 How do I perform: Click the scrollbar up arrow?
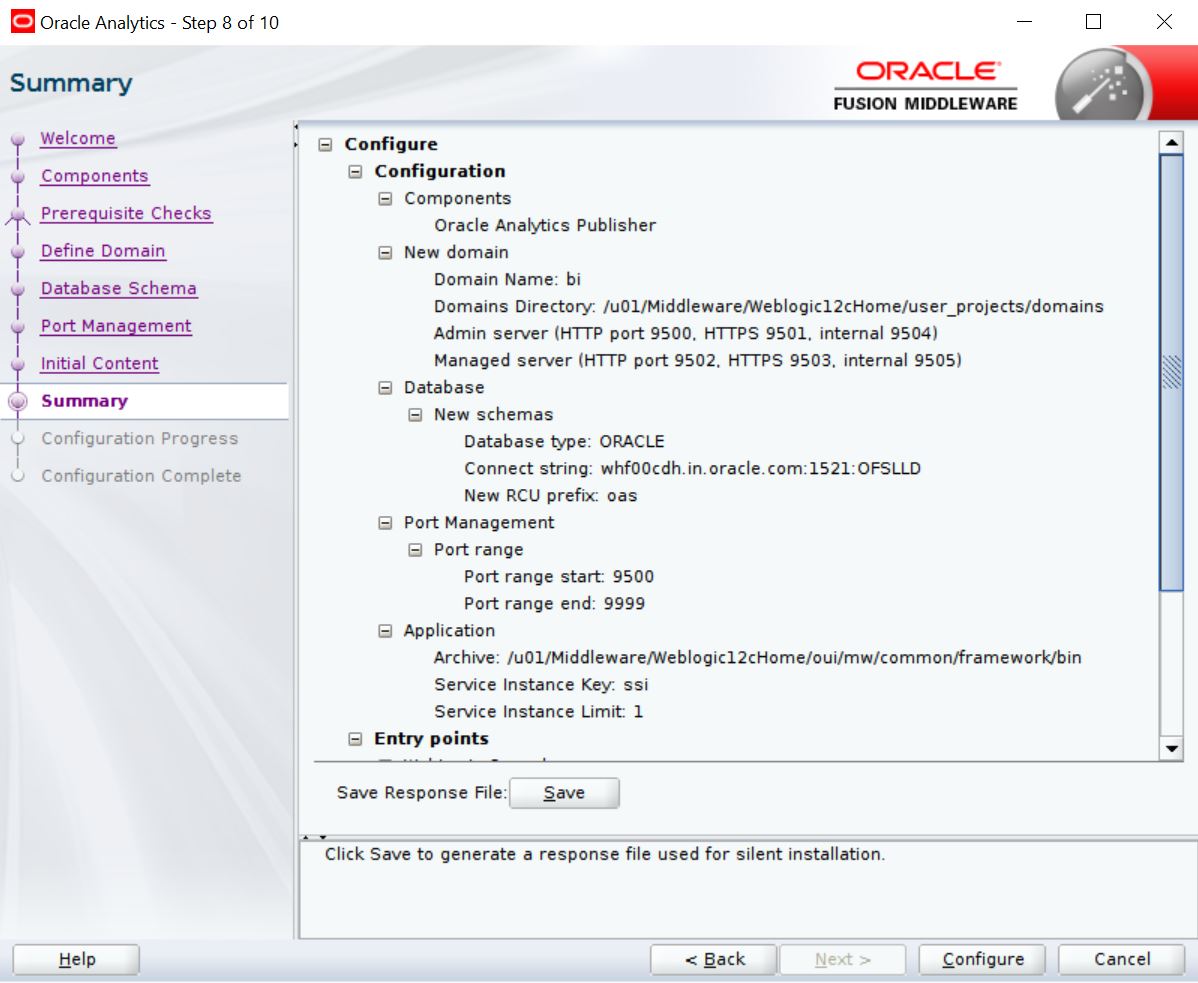(x=1171, y=142)
